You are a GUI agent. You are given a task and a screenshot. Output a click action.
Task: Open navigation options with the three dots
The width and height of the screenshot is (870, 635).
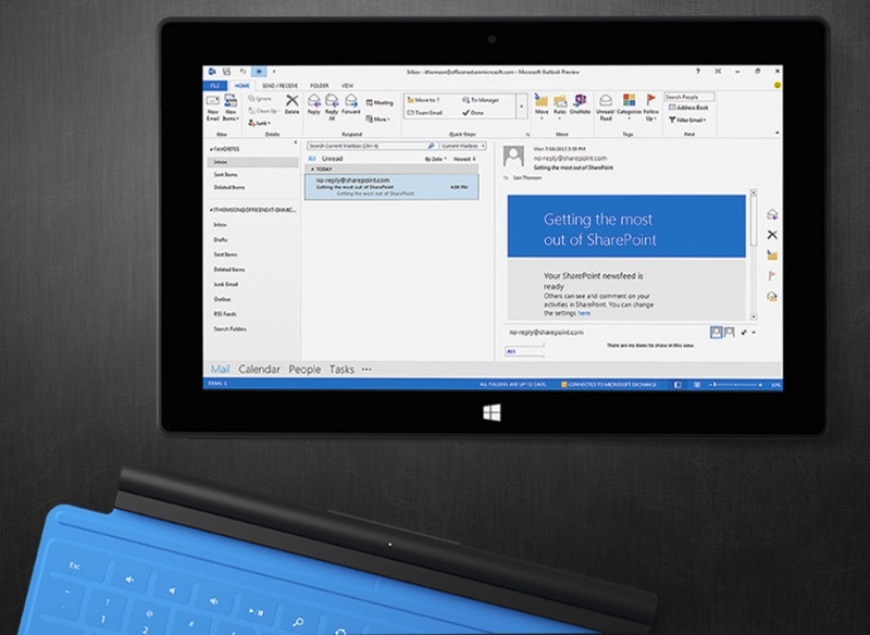[366, 369]
